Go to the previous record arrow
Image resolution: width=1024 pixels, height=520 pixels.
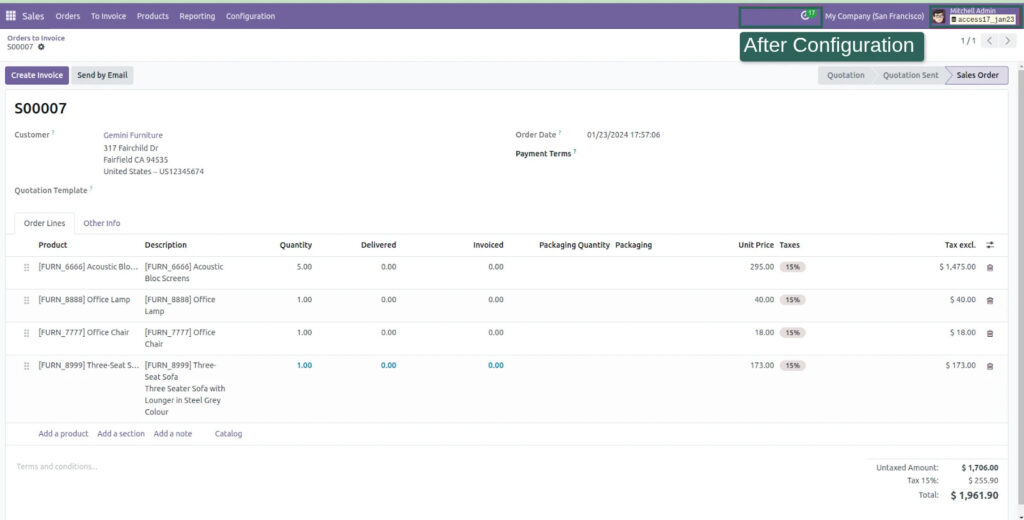click(989, 41)
